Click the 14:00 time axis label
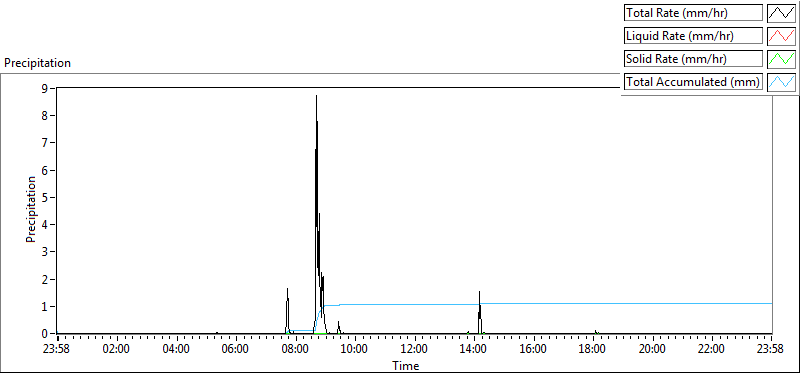The width and height of the screenshot is (800, 373). [474, 350]
